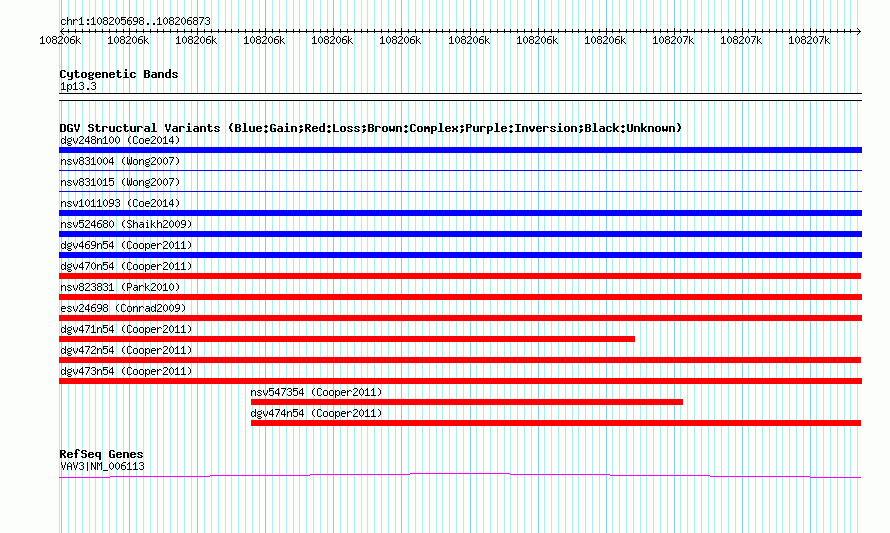Click the chr1:108205698..108206873 region label

[135, 22]
